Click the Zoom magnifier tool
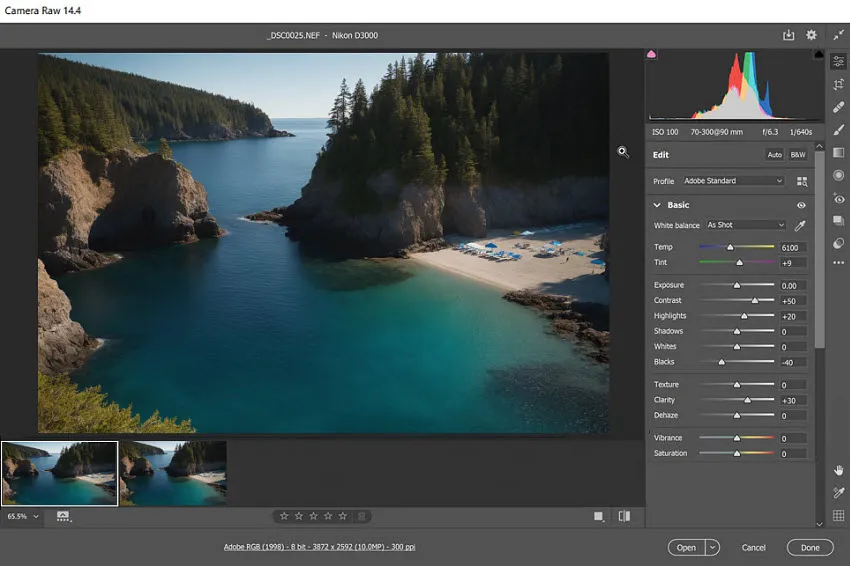The width and height of the screenshot is (850, 566). pyautogui.click(x=623, y=152)
